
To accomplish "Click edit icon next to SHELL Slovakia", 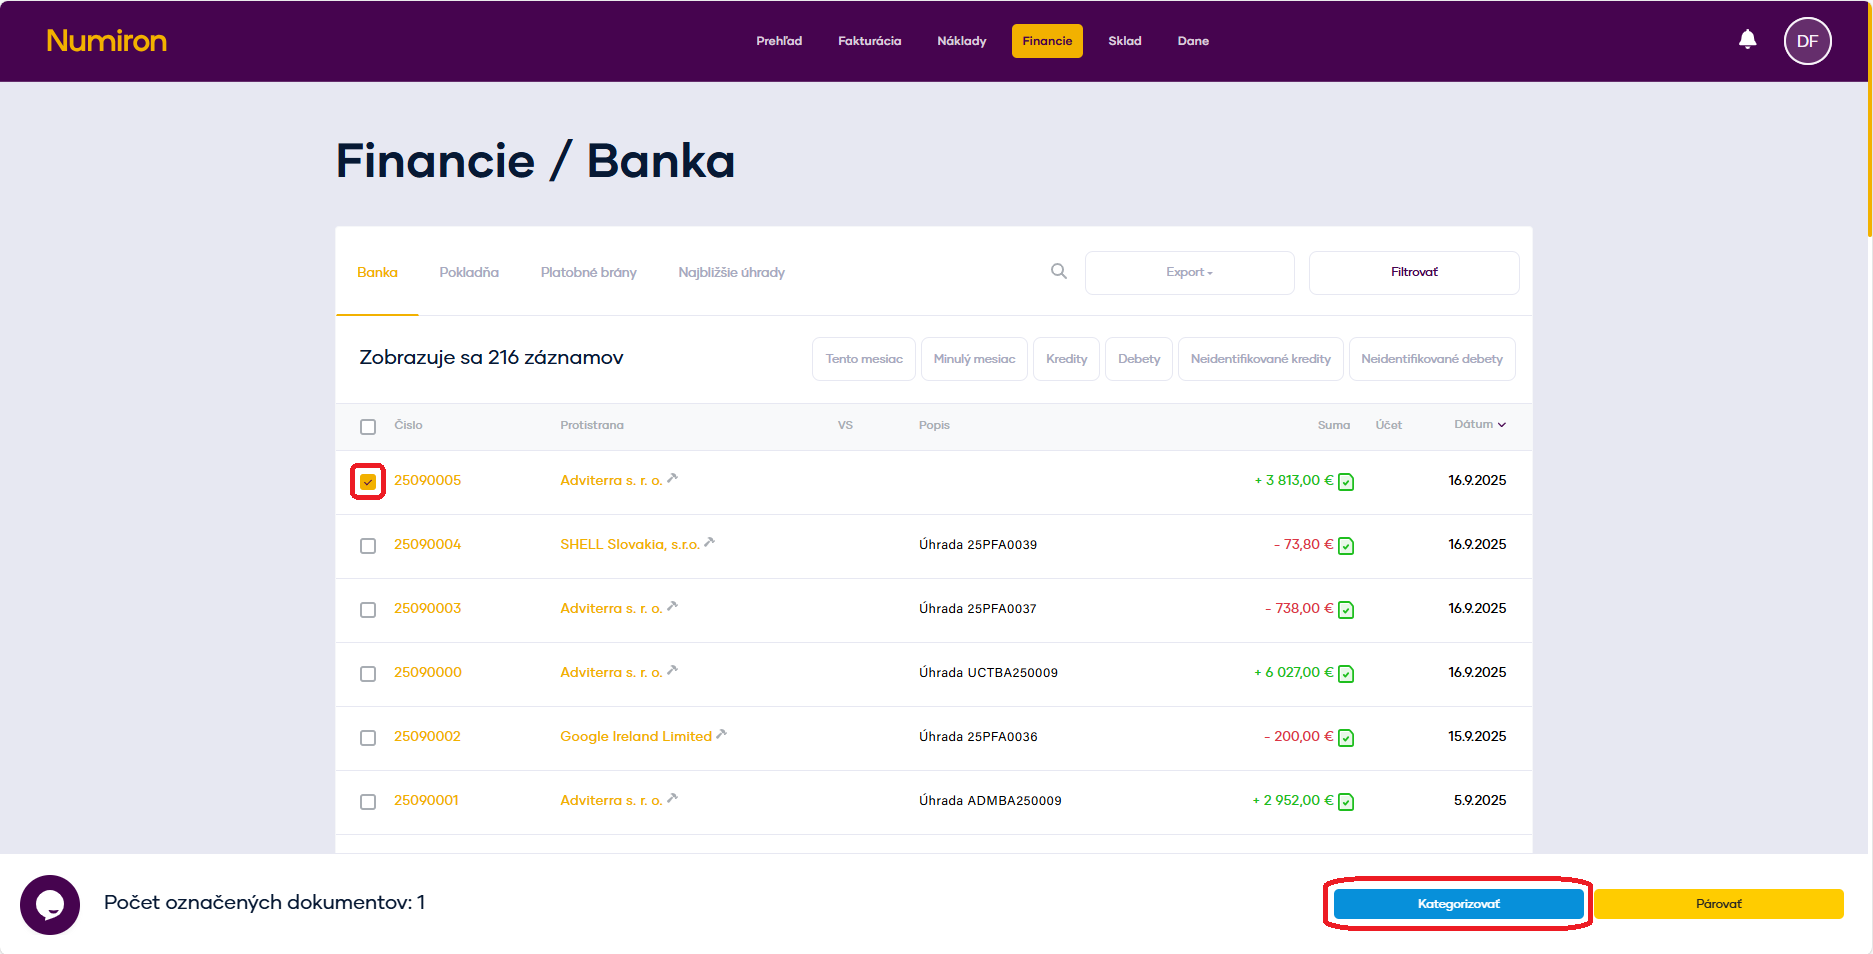I will 709,542.
